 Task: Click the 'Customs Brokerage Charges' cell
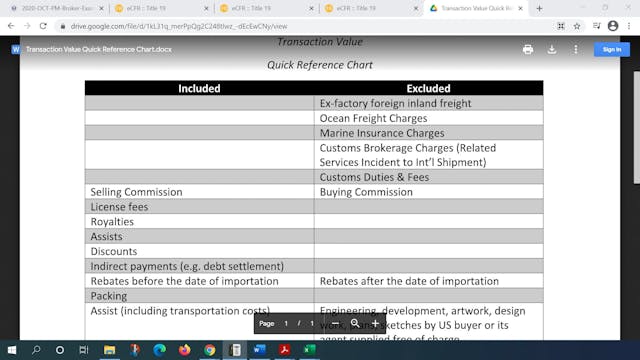429,155
